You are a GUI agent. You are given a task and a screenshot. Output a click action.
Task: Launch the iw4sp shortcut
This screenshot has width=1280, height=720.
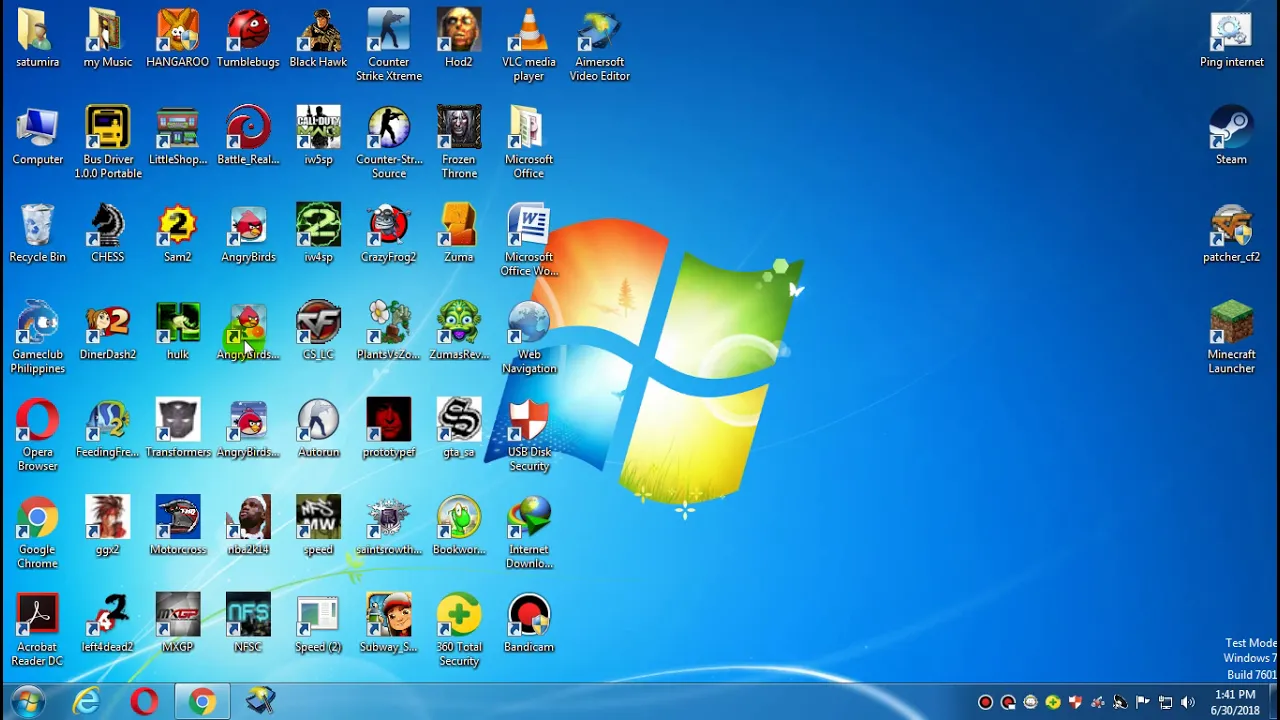[x=318, y=234]
